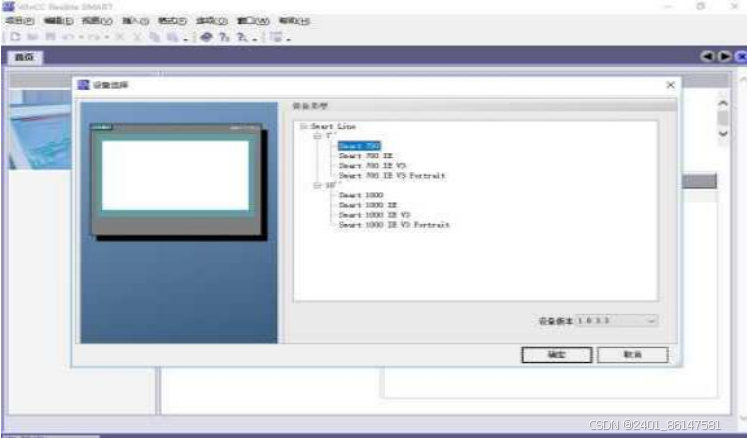Open the 编辑(E) menu
This screenshot has width=747, height=438.
pyautogui.click(x=58, y=21)
